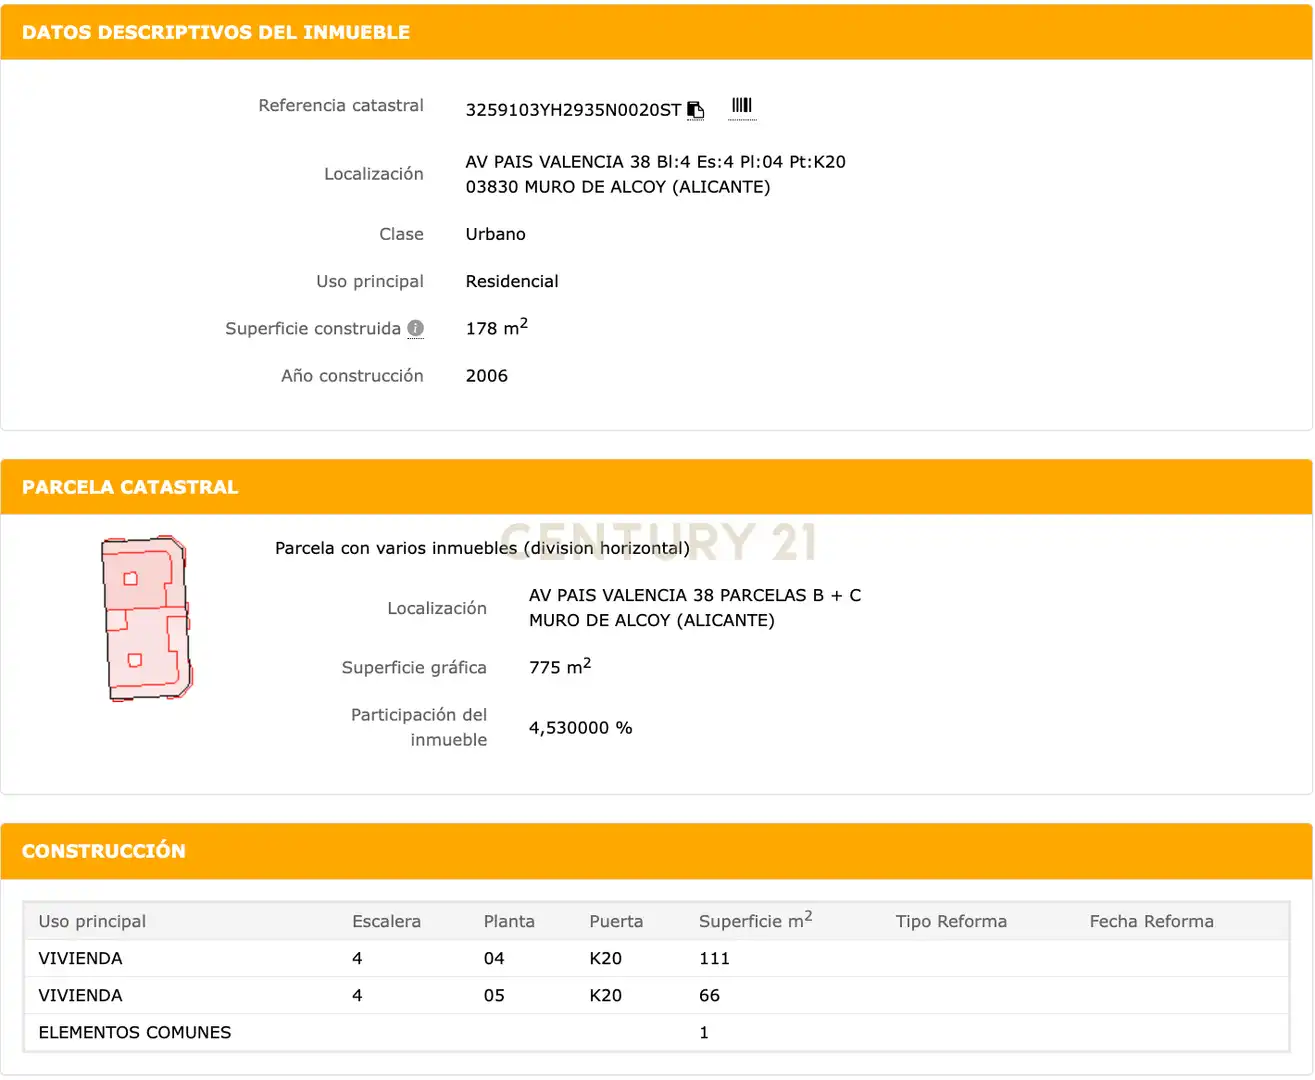
Task: Select the participation value "4,530000 %"
Action: click(581, 728)
